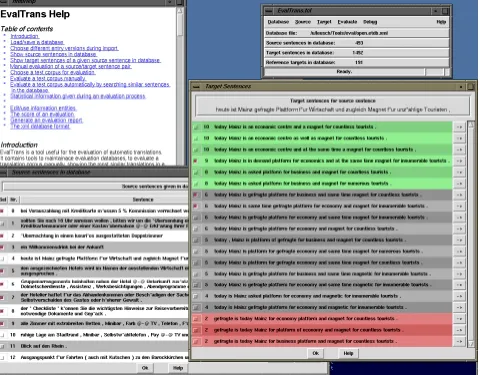Click scroll-up arrow in Target Sentences list
This screenshot has width=480, height=375.
click(471, 125)
